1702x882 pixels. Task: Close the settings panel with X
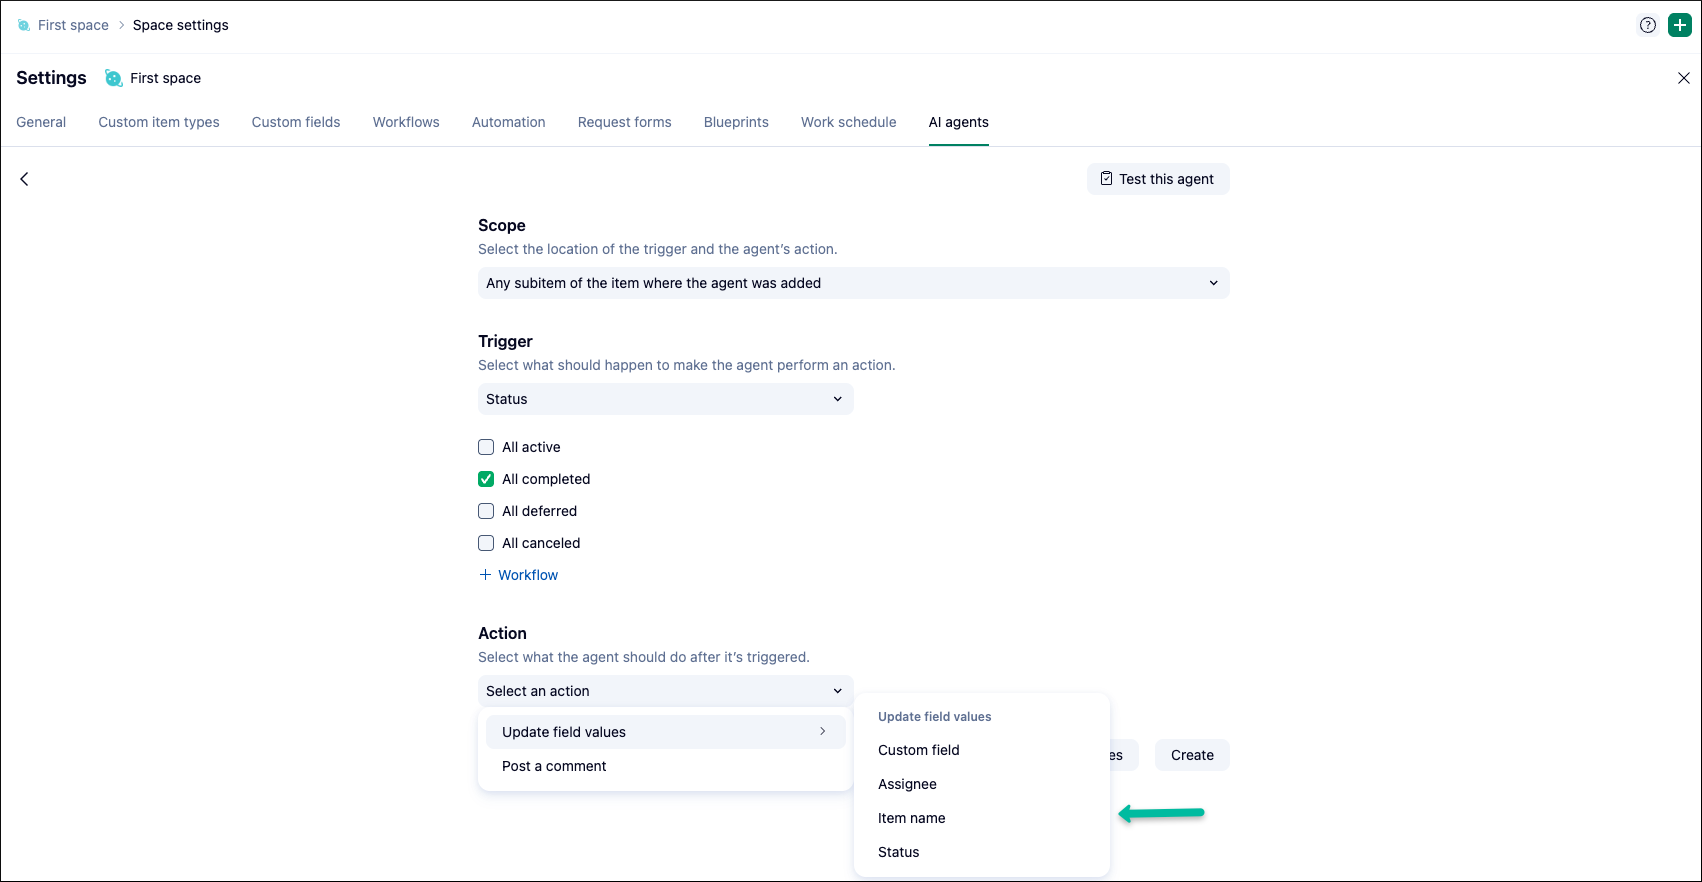tap(1684, 78)
